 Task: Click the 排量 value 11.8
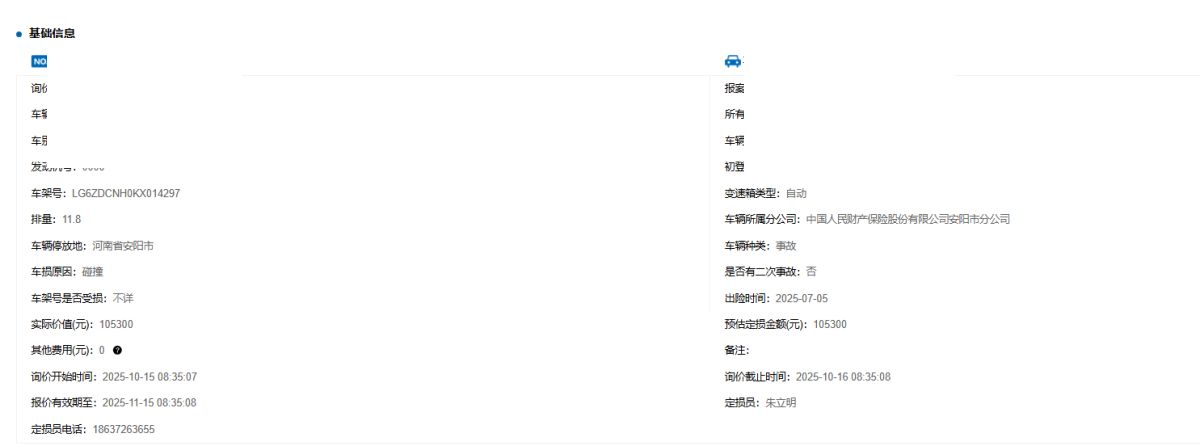pyautogui.click(x=71, y=219)
